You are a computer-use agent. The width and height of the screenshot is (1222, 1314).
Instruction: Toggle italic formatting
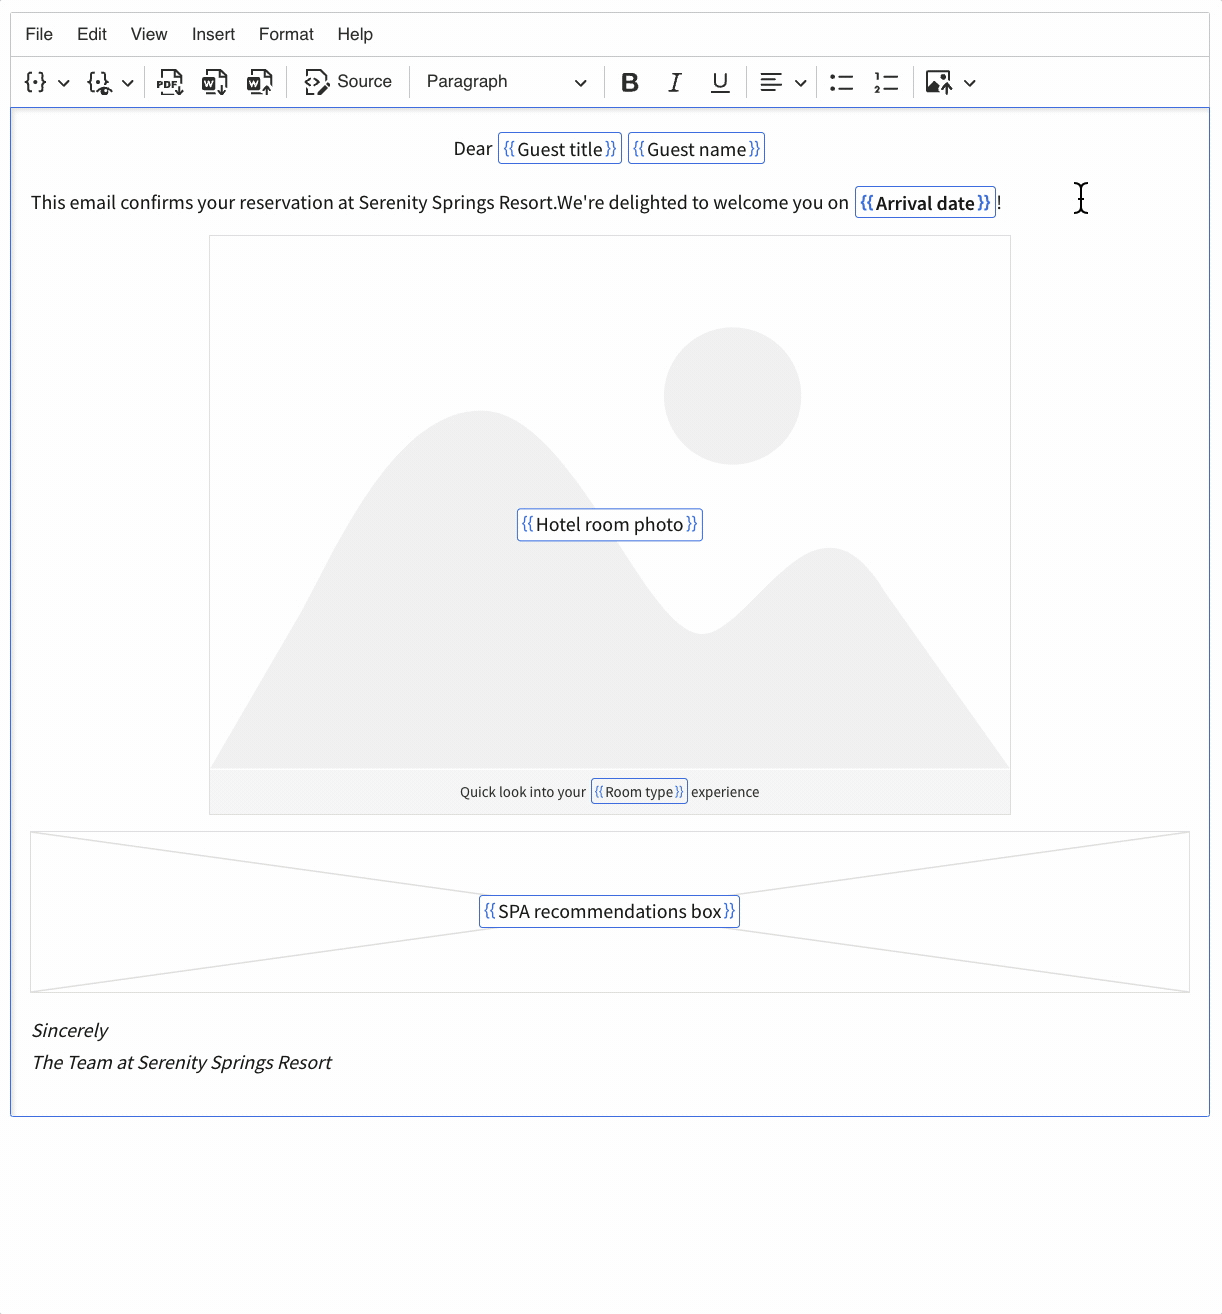pos(675,82)
